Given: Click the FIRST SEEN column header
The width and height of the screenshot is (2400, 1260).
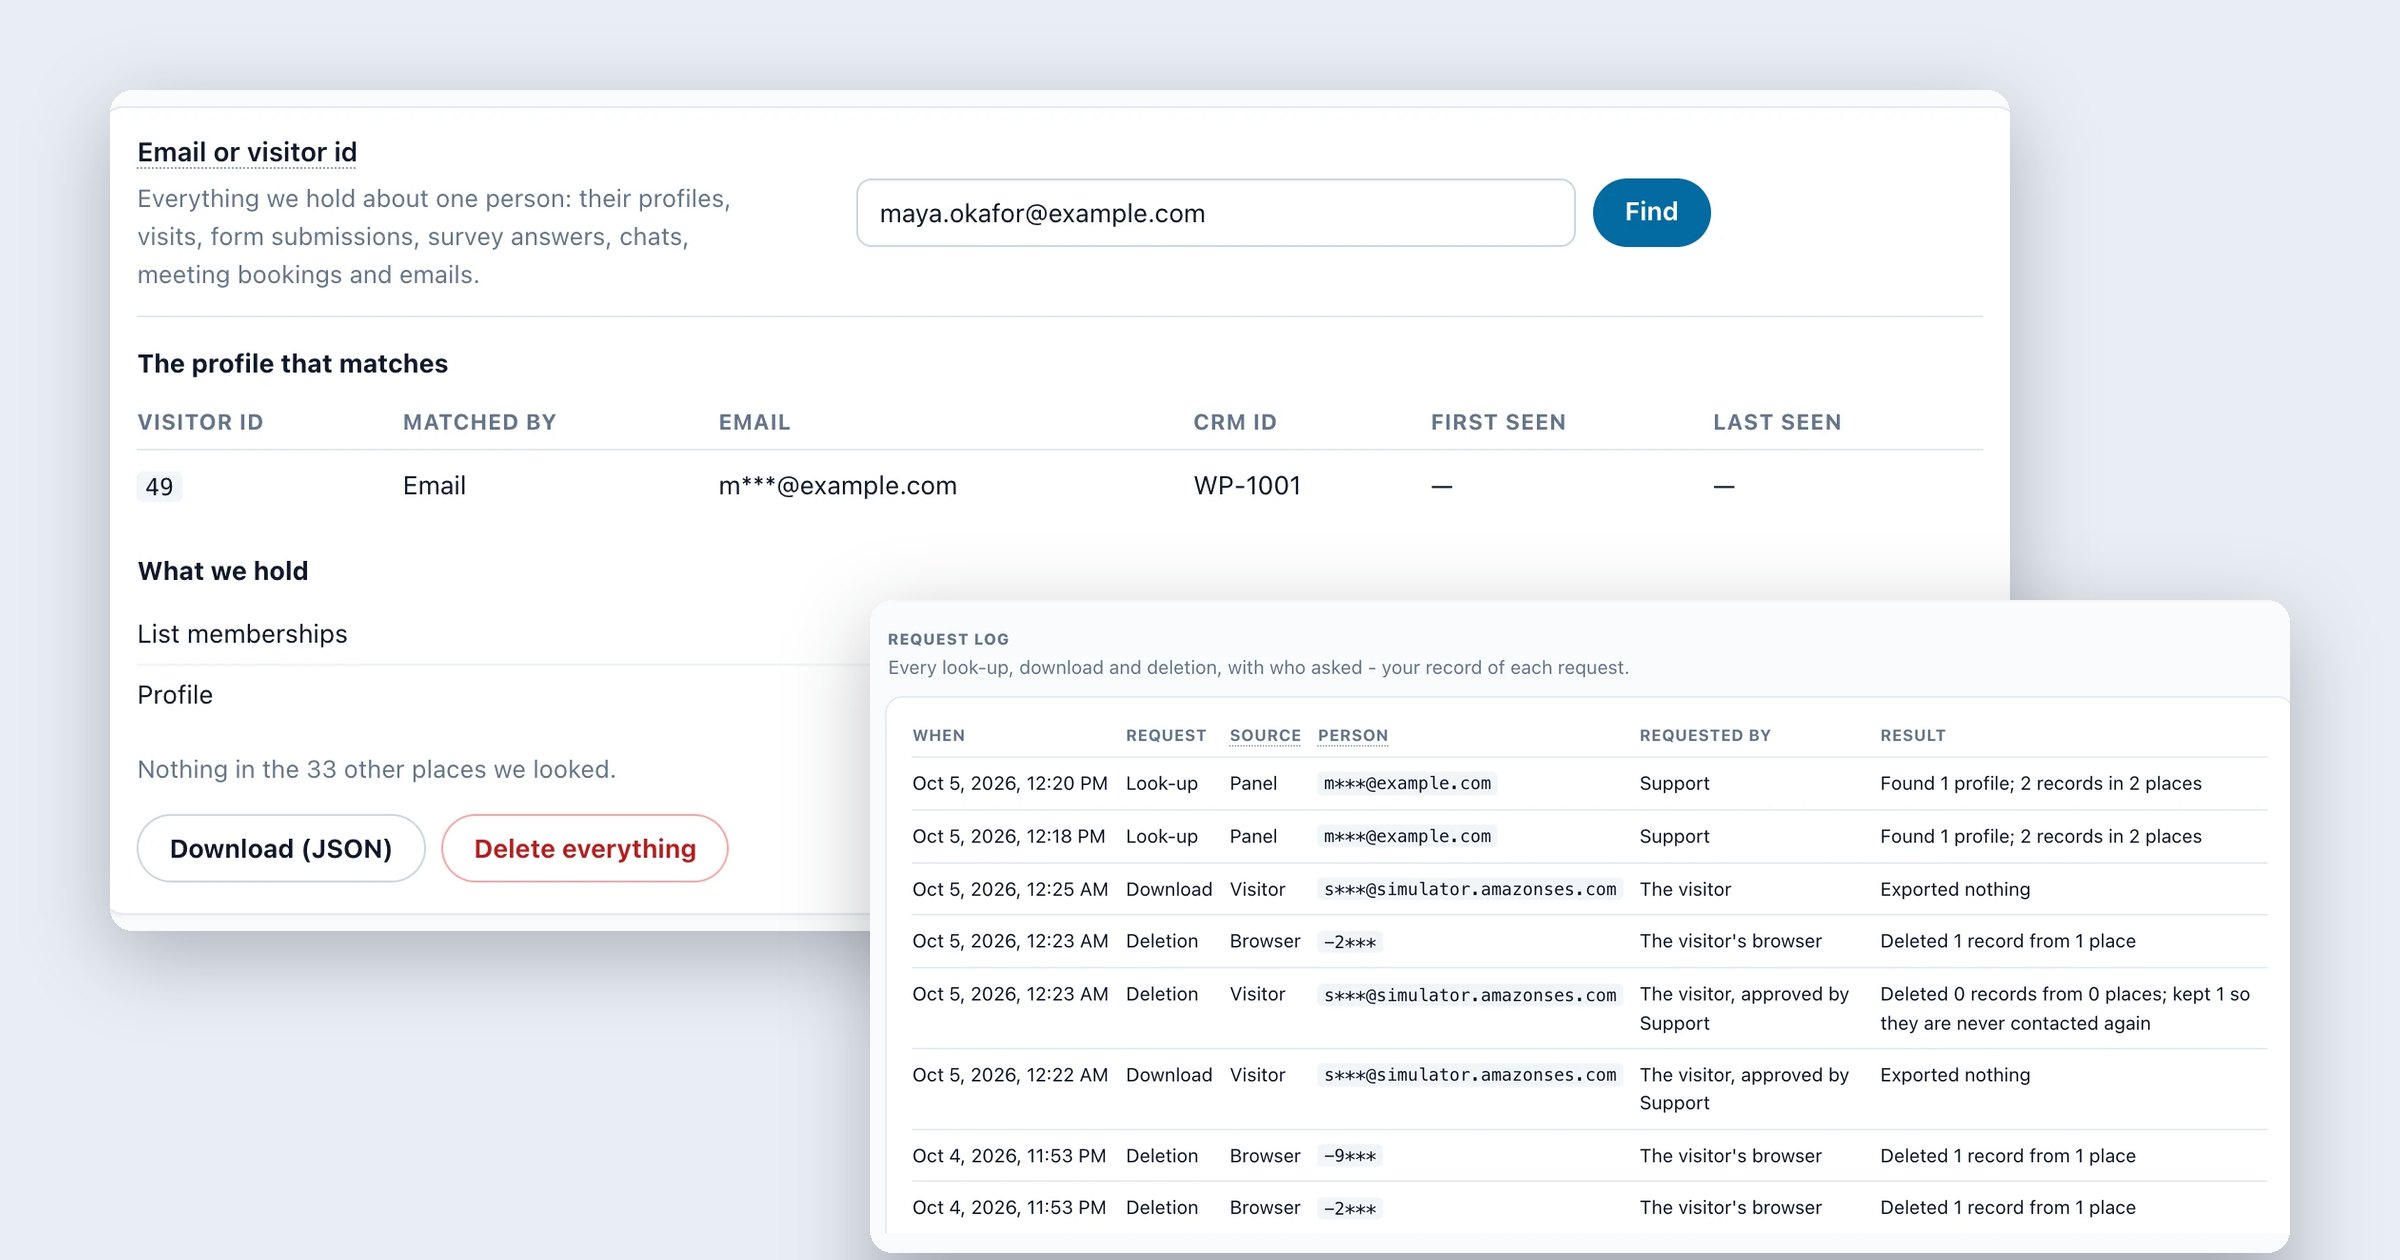Looking at the screenshot, I should click(1498, 422).
